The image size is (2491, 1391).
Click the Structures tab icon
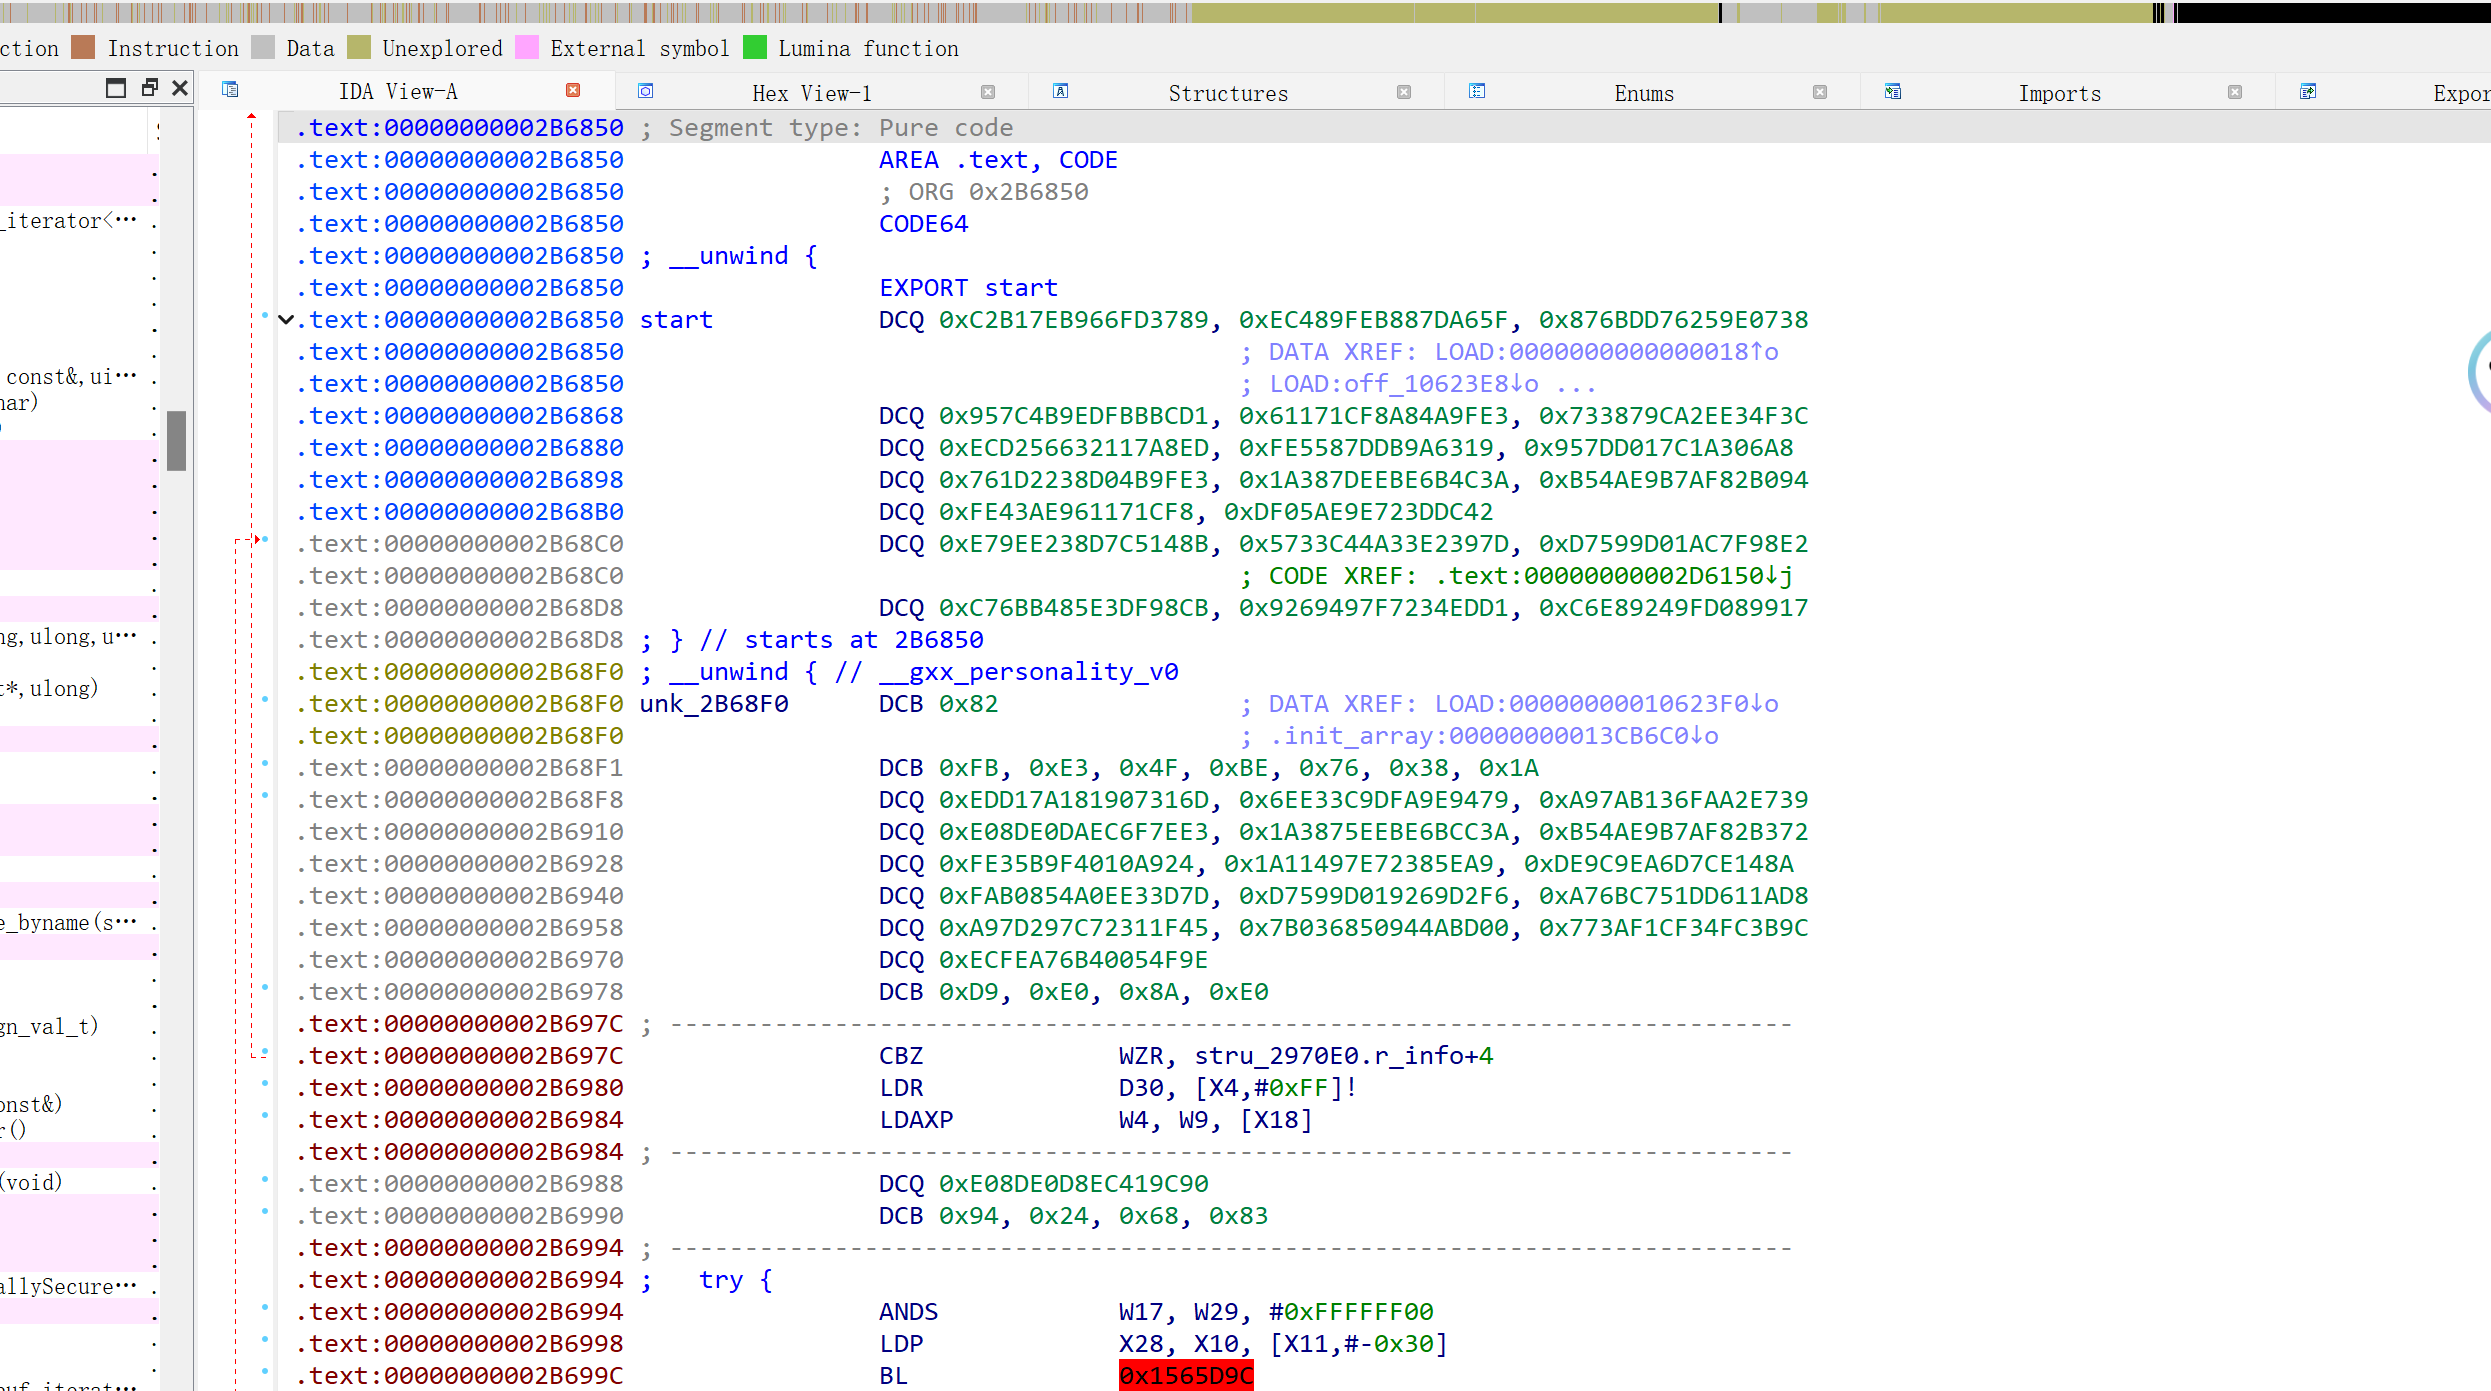(1061, 91)
